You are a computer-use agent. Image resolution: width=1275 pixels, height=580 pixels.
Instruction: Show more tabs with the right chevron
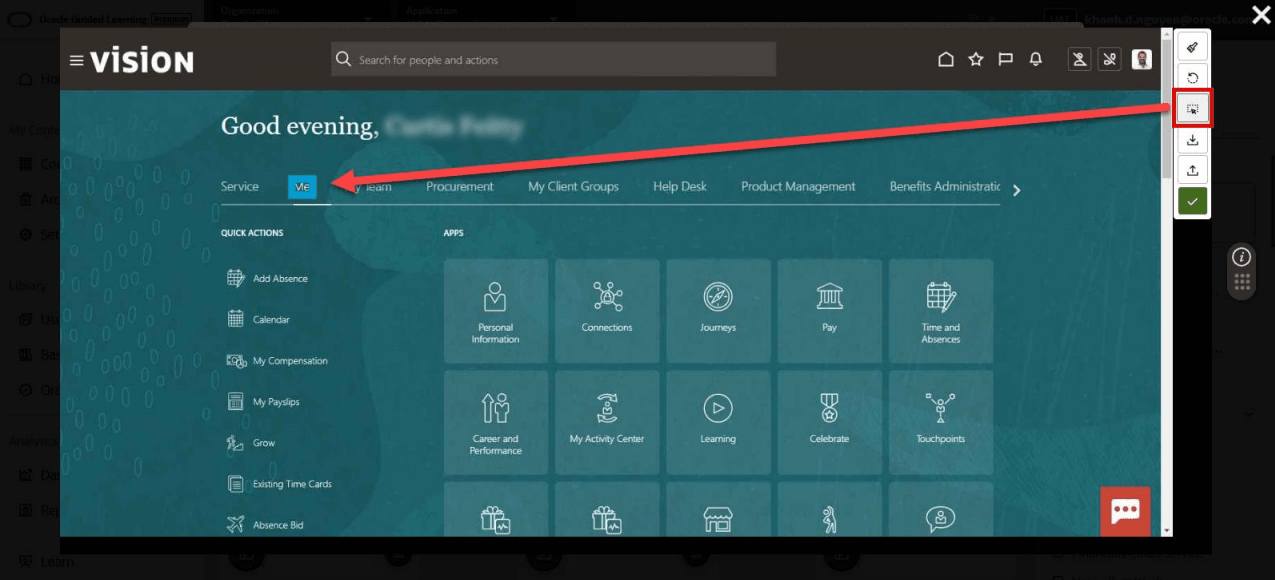[1017, 190]
